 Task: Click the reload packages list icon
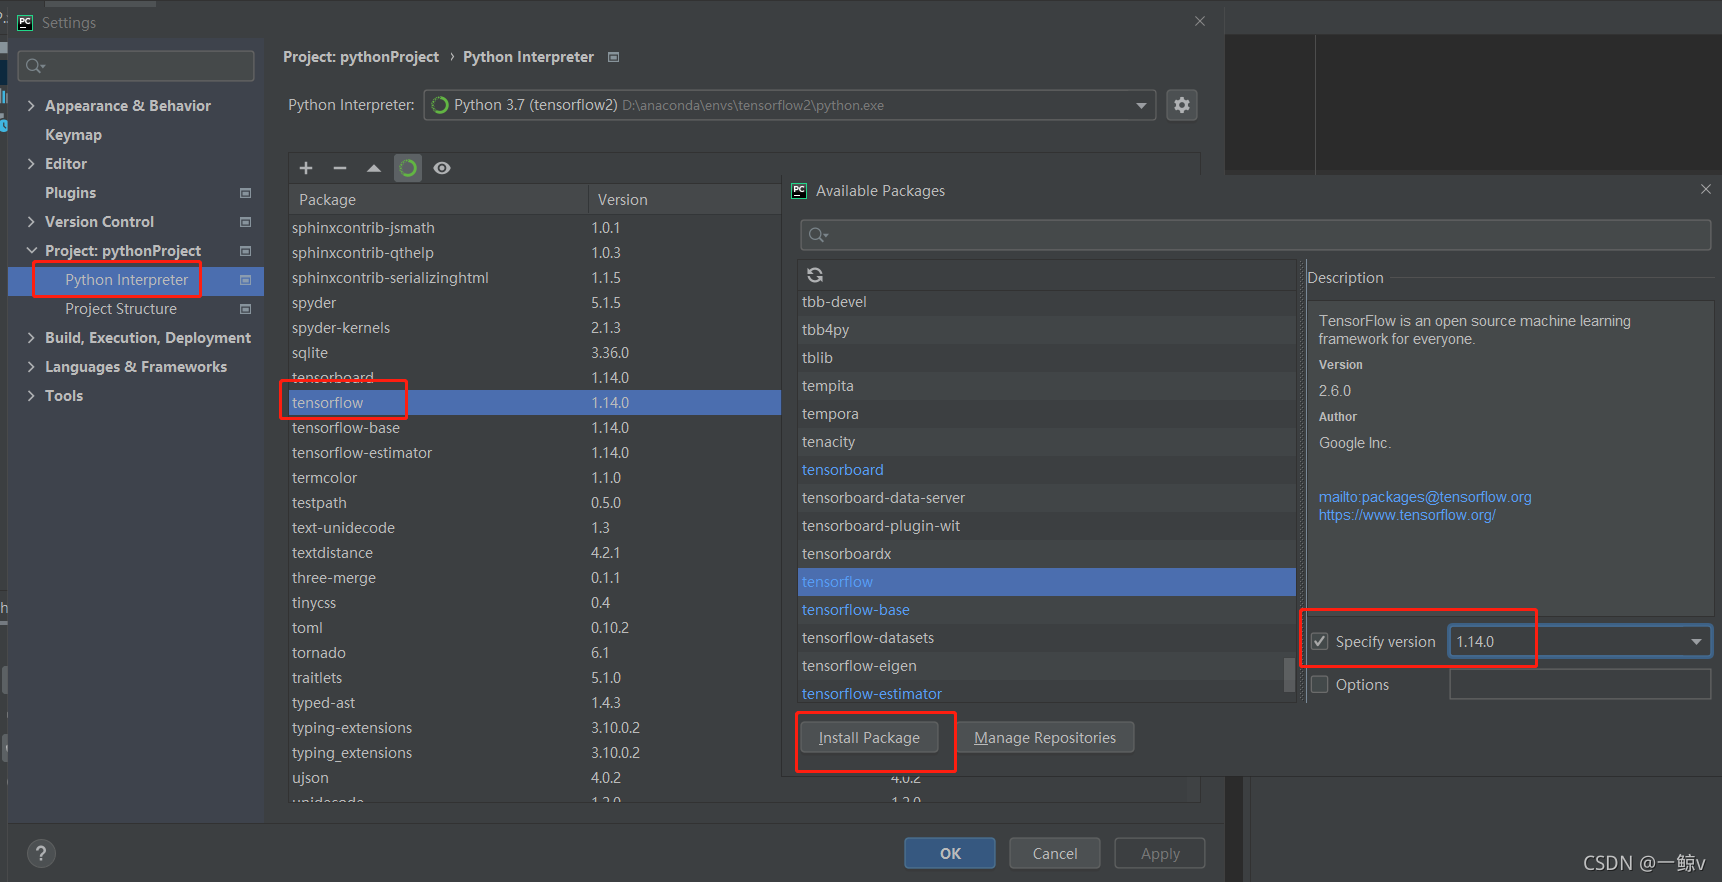tap(815, 275)
